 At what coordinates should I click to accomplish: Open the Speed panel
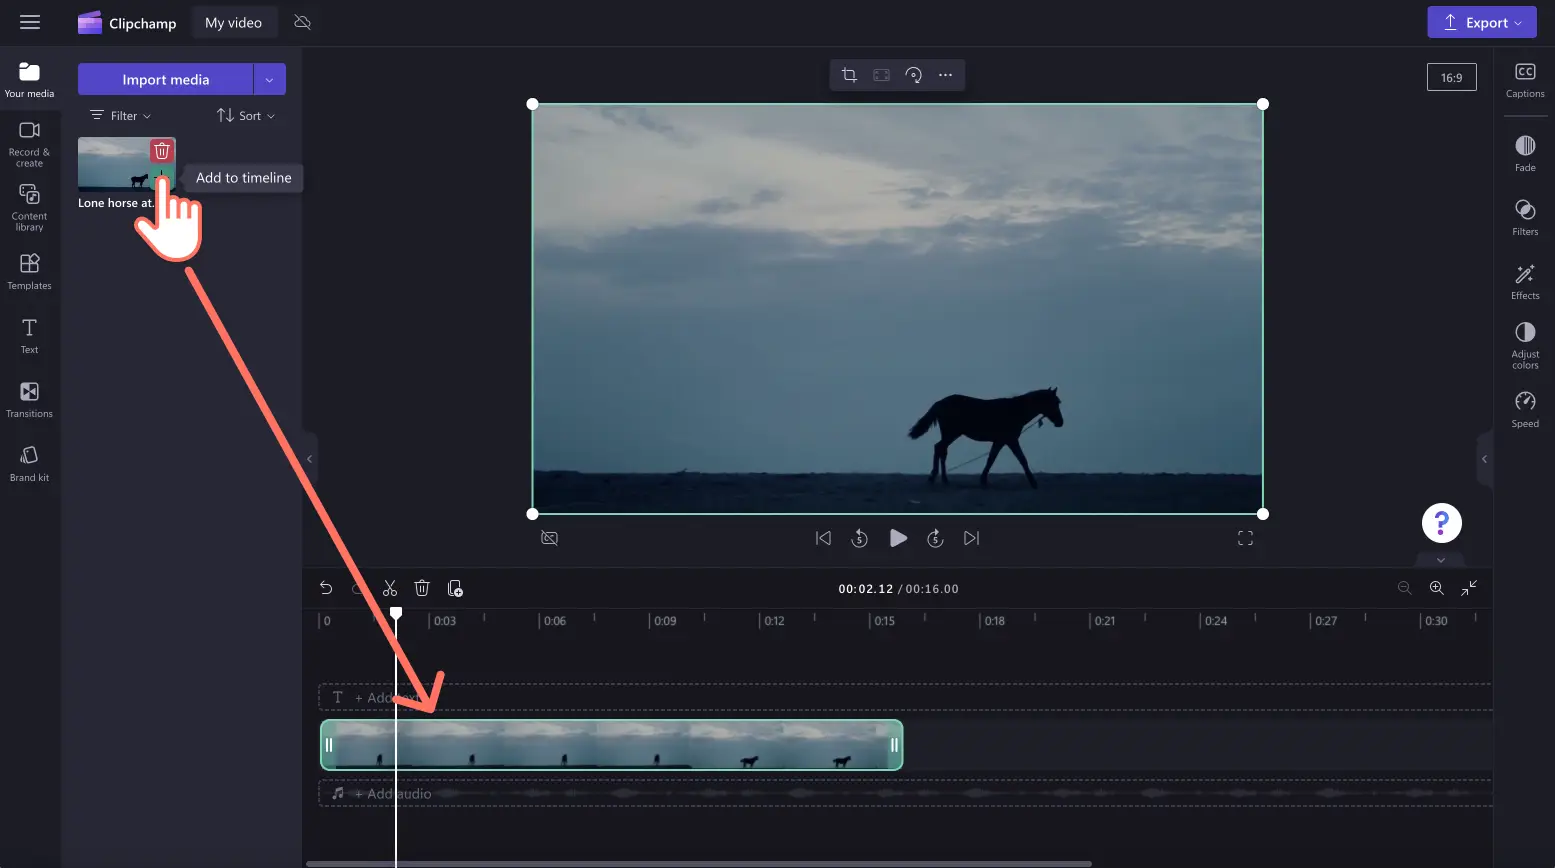coord(1525,410)
